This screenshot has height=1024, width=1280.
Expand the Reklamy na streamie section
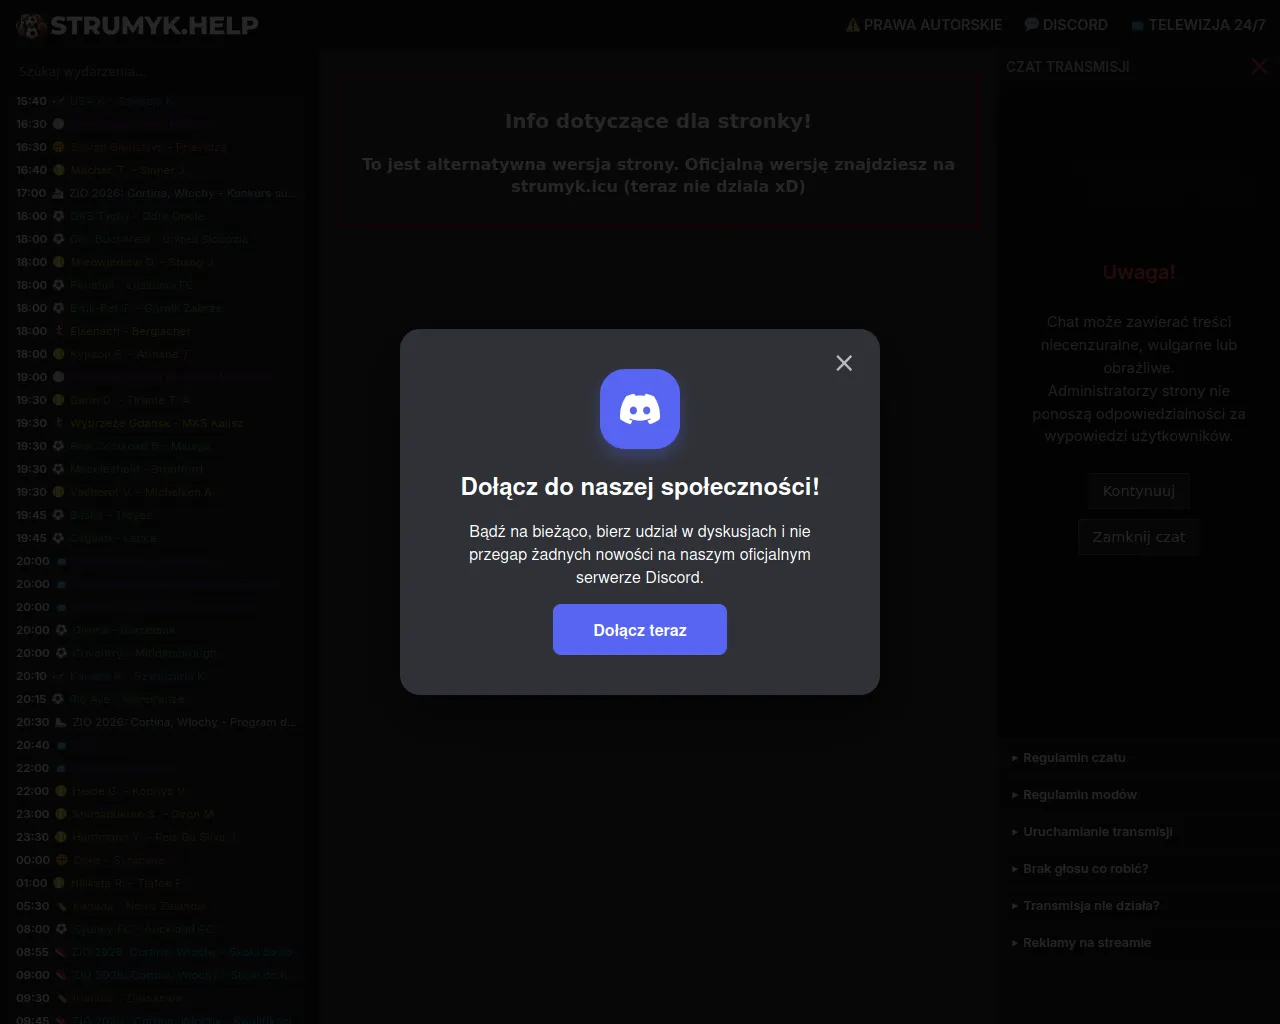(1081, 943)
